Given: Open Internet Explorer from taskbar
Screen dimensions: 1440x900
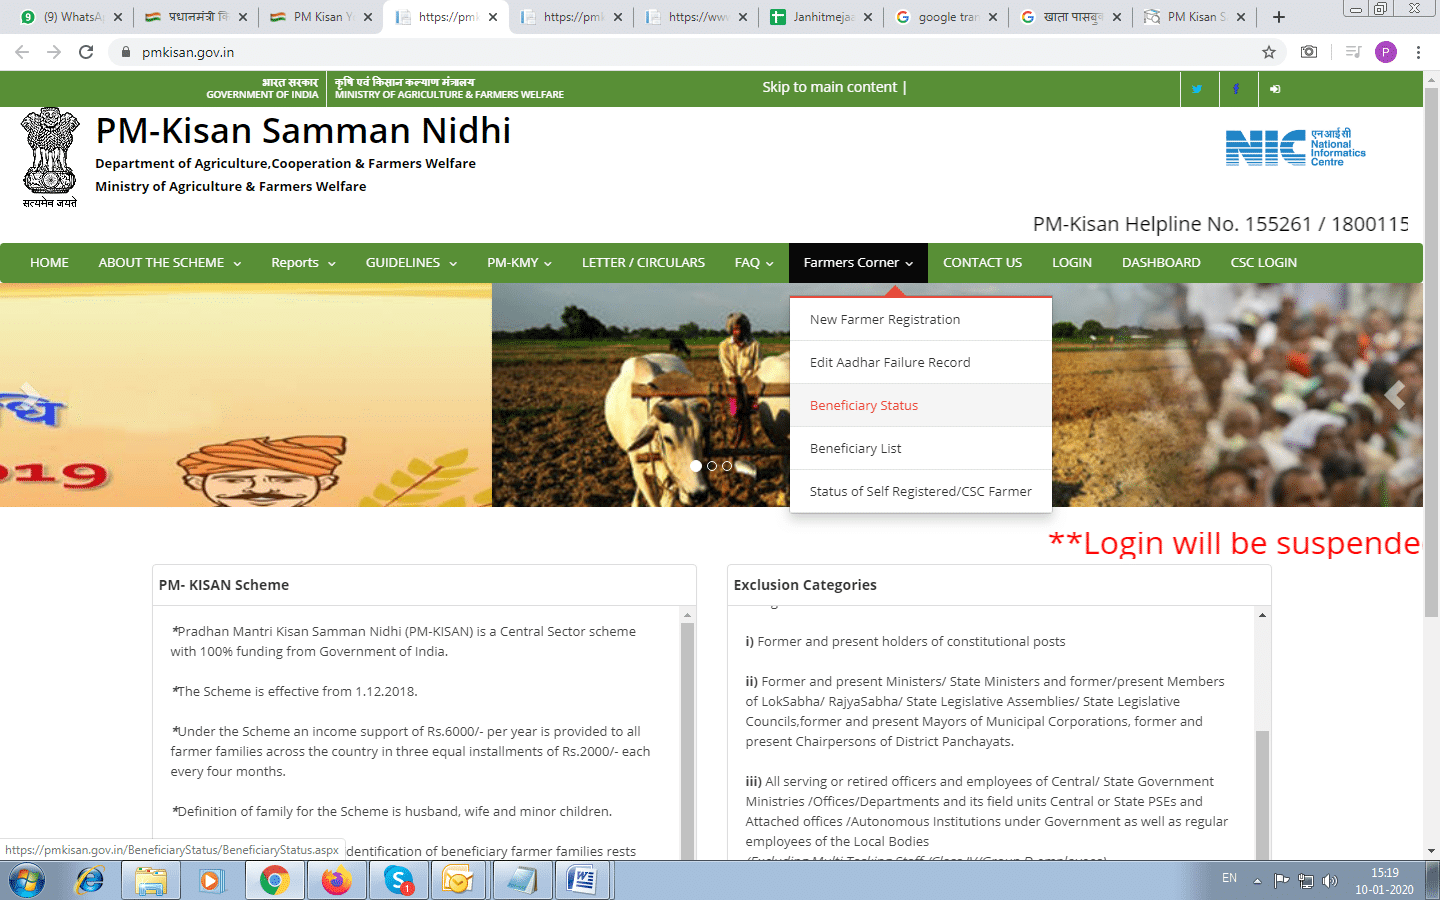Looking at the screenshot, I should [90, 881].
